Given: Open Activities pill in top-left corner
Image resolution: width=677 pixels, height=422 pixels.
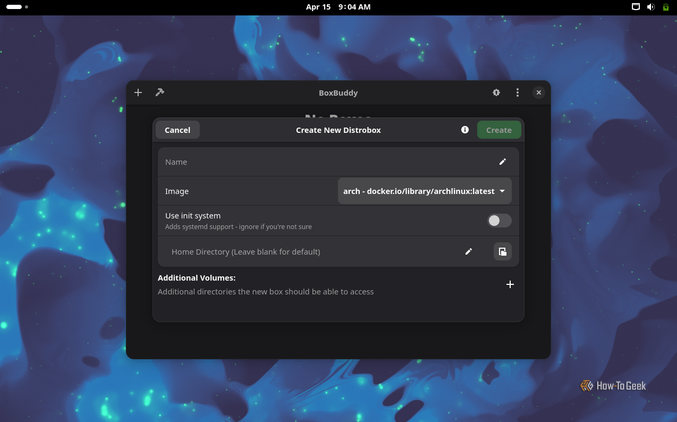Looking at the screenshot, I should point(17,7).
